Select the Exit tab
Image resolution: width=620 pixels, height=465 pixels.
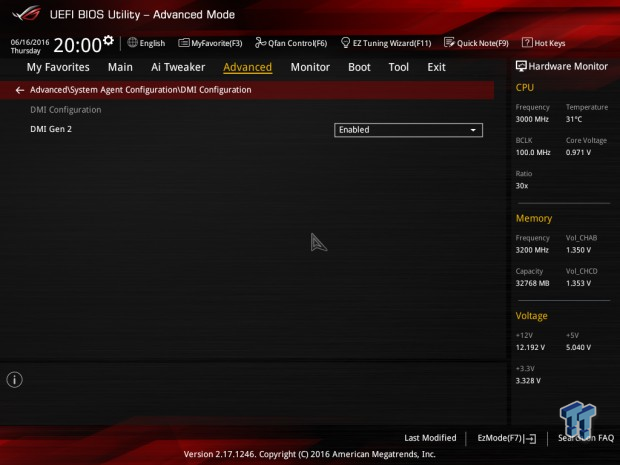(436, 67)
